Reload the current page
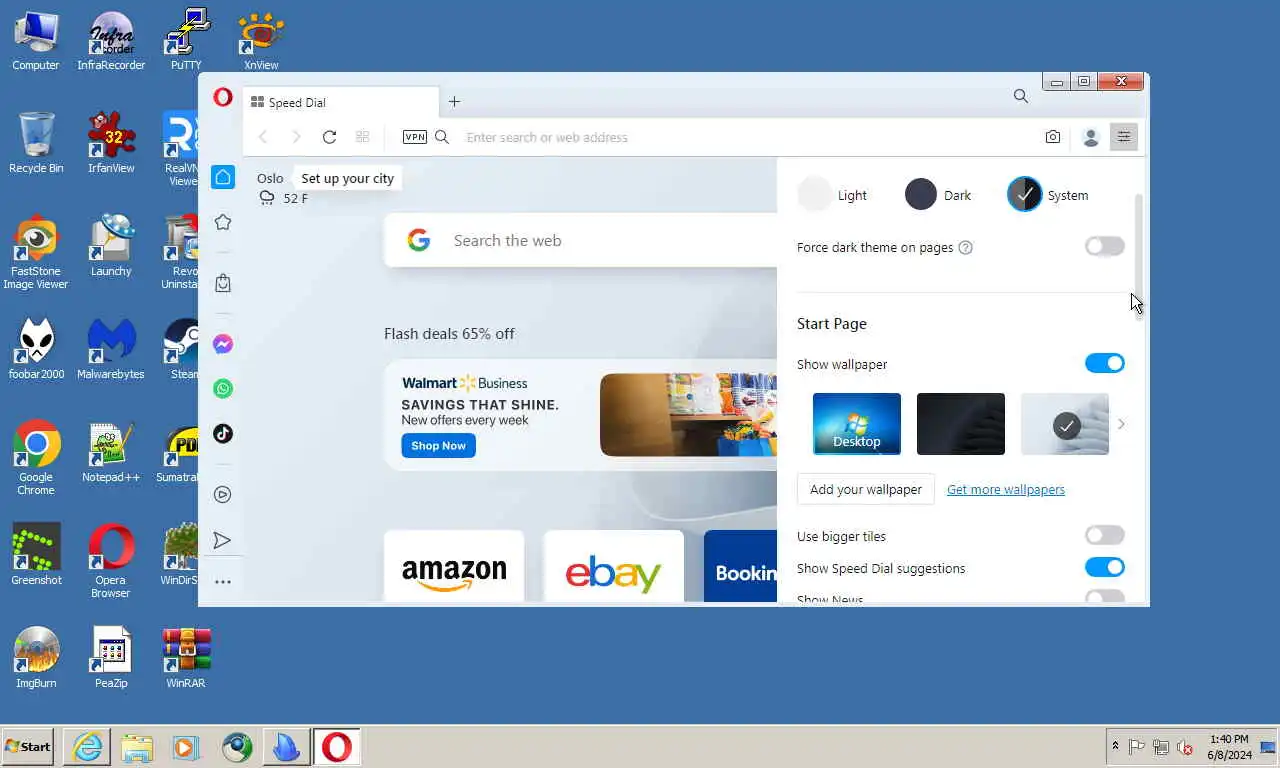Screen dimensions: 1280x768 pyautogui.click(x=329, y=137)
